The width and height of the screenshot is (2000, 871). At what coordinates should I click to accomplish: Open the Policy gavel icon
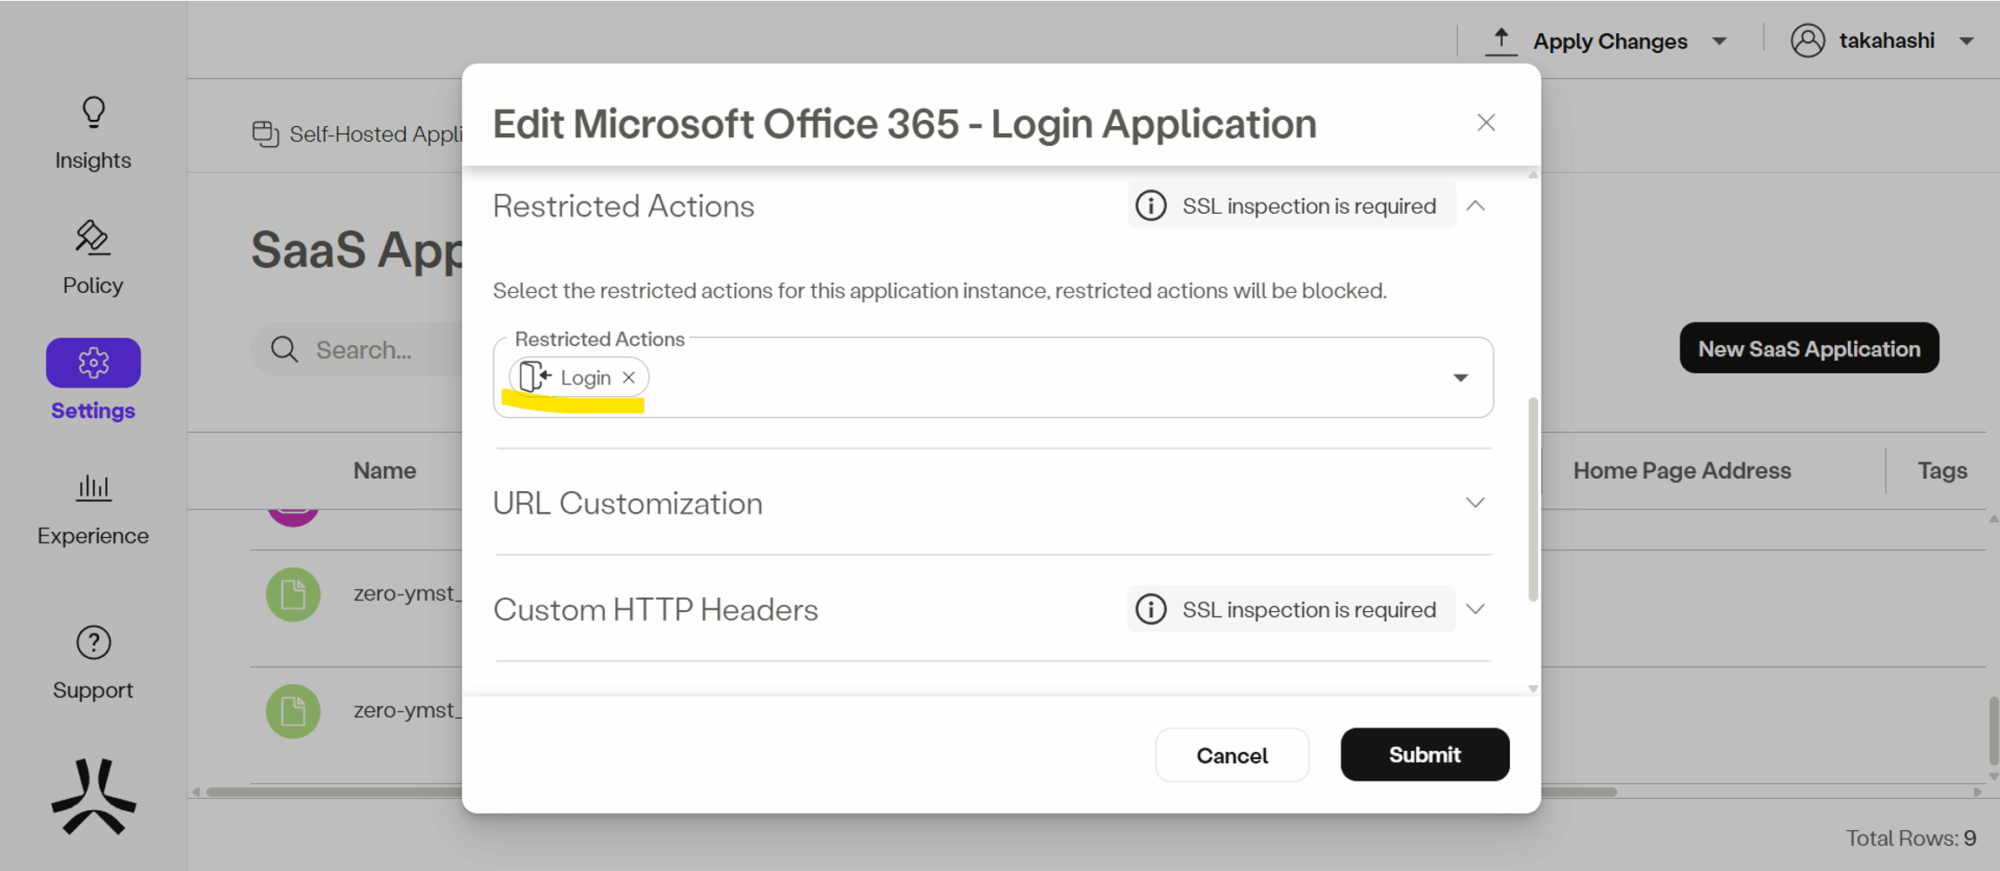[93, 238]
